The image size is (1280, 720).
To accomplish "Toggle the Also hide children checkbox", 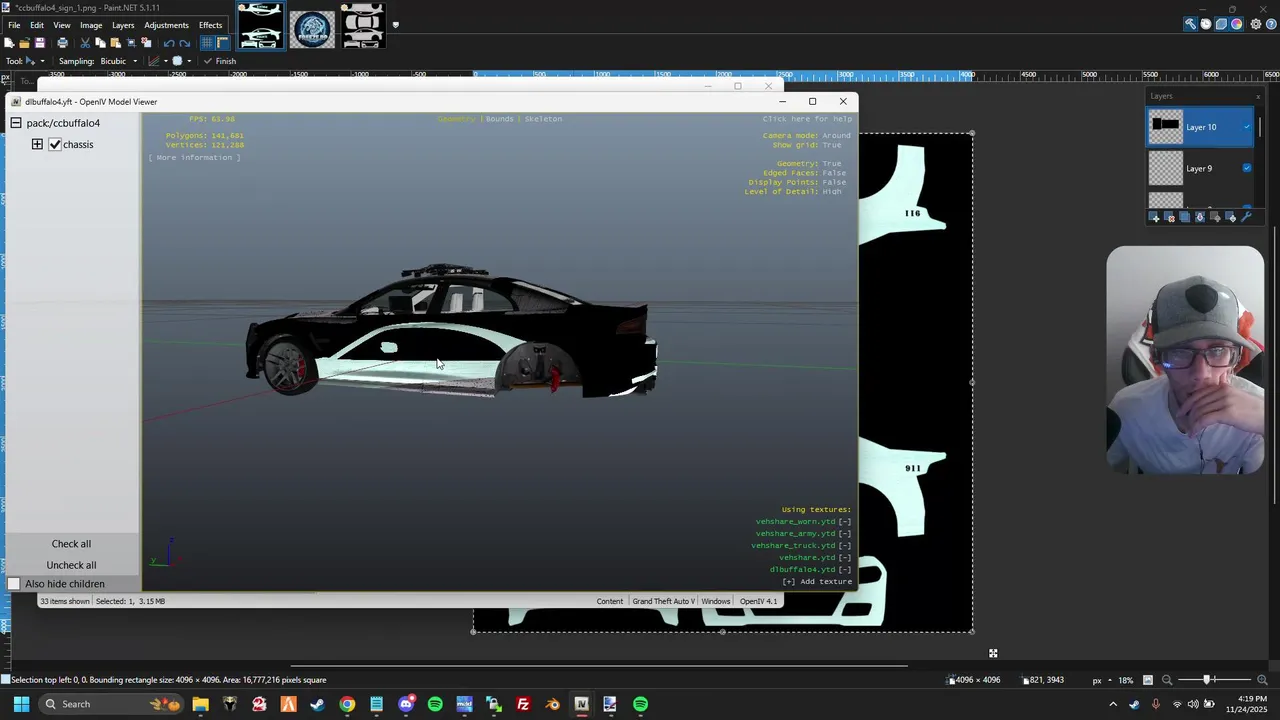I will (x=14, y=584).
